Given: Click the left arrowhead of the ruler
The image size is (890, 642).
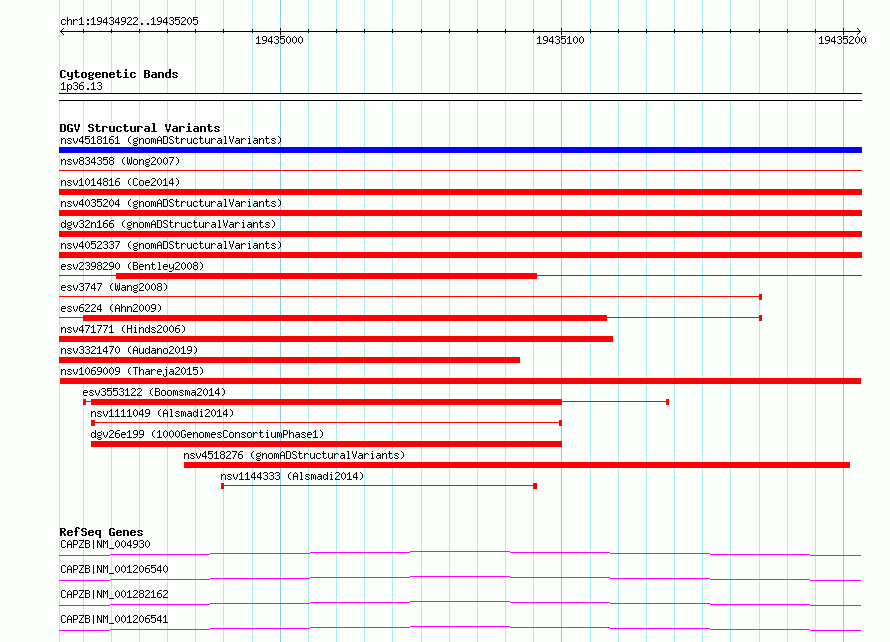Looking at the screenshot, I should click(62, 31).
